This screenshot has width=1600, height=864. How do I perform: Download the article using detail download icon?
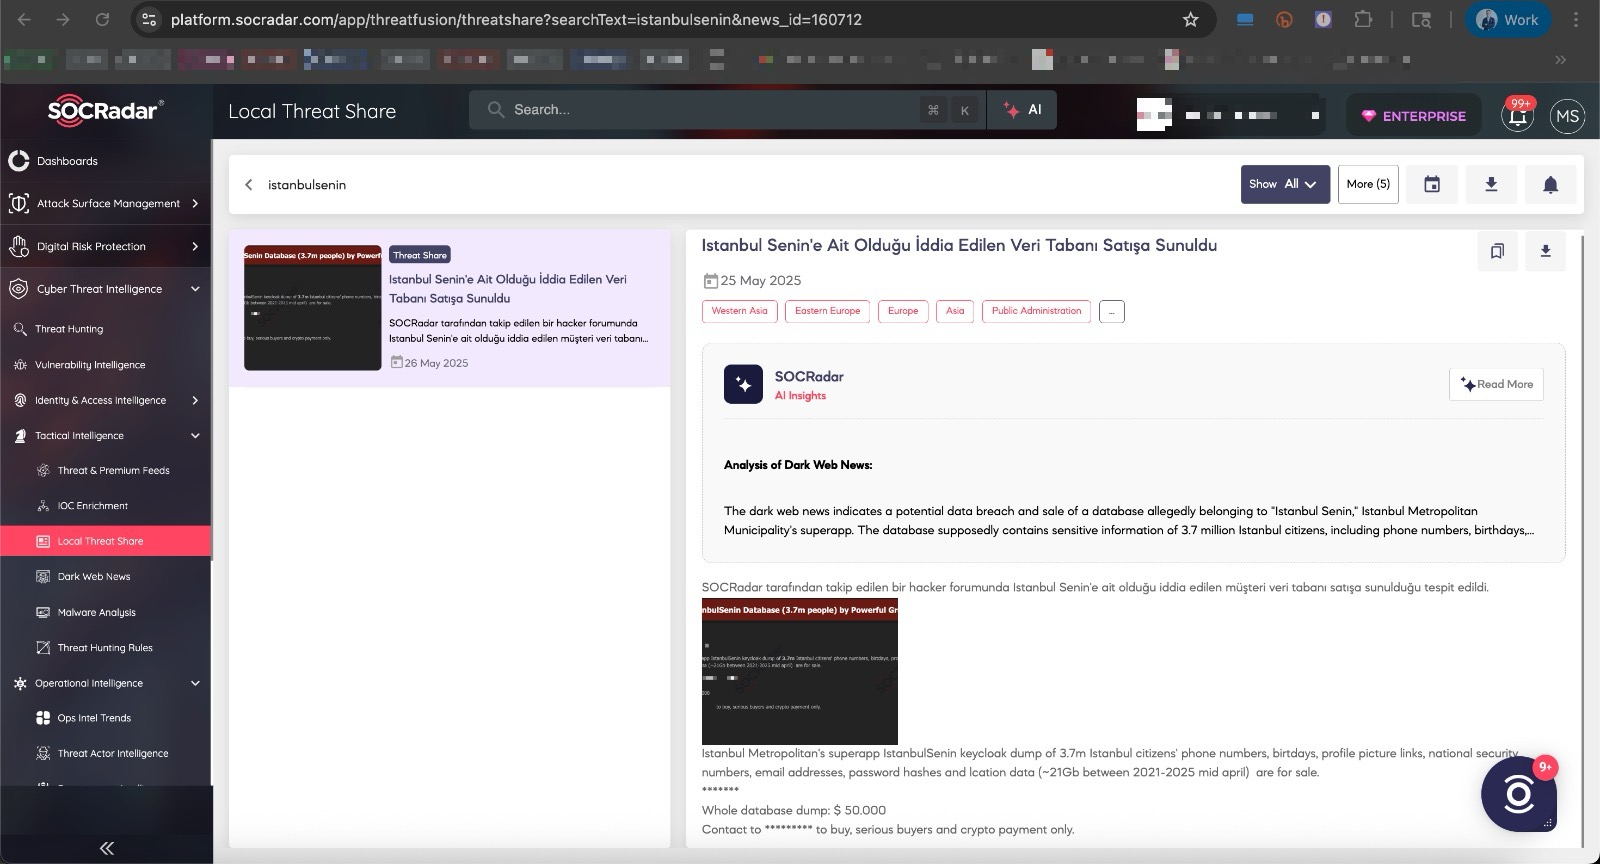(1545, 251)
